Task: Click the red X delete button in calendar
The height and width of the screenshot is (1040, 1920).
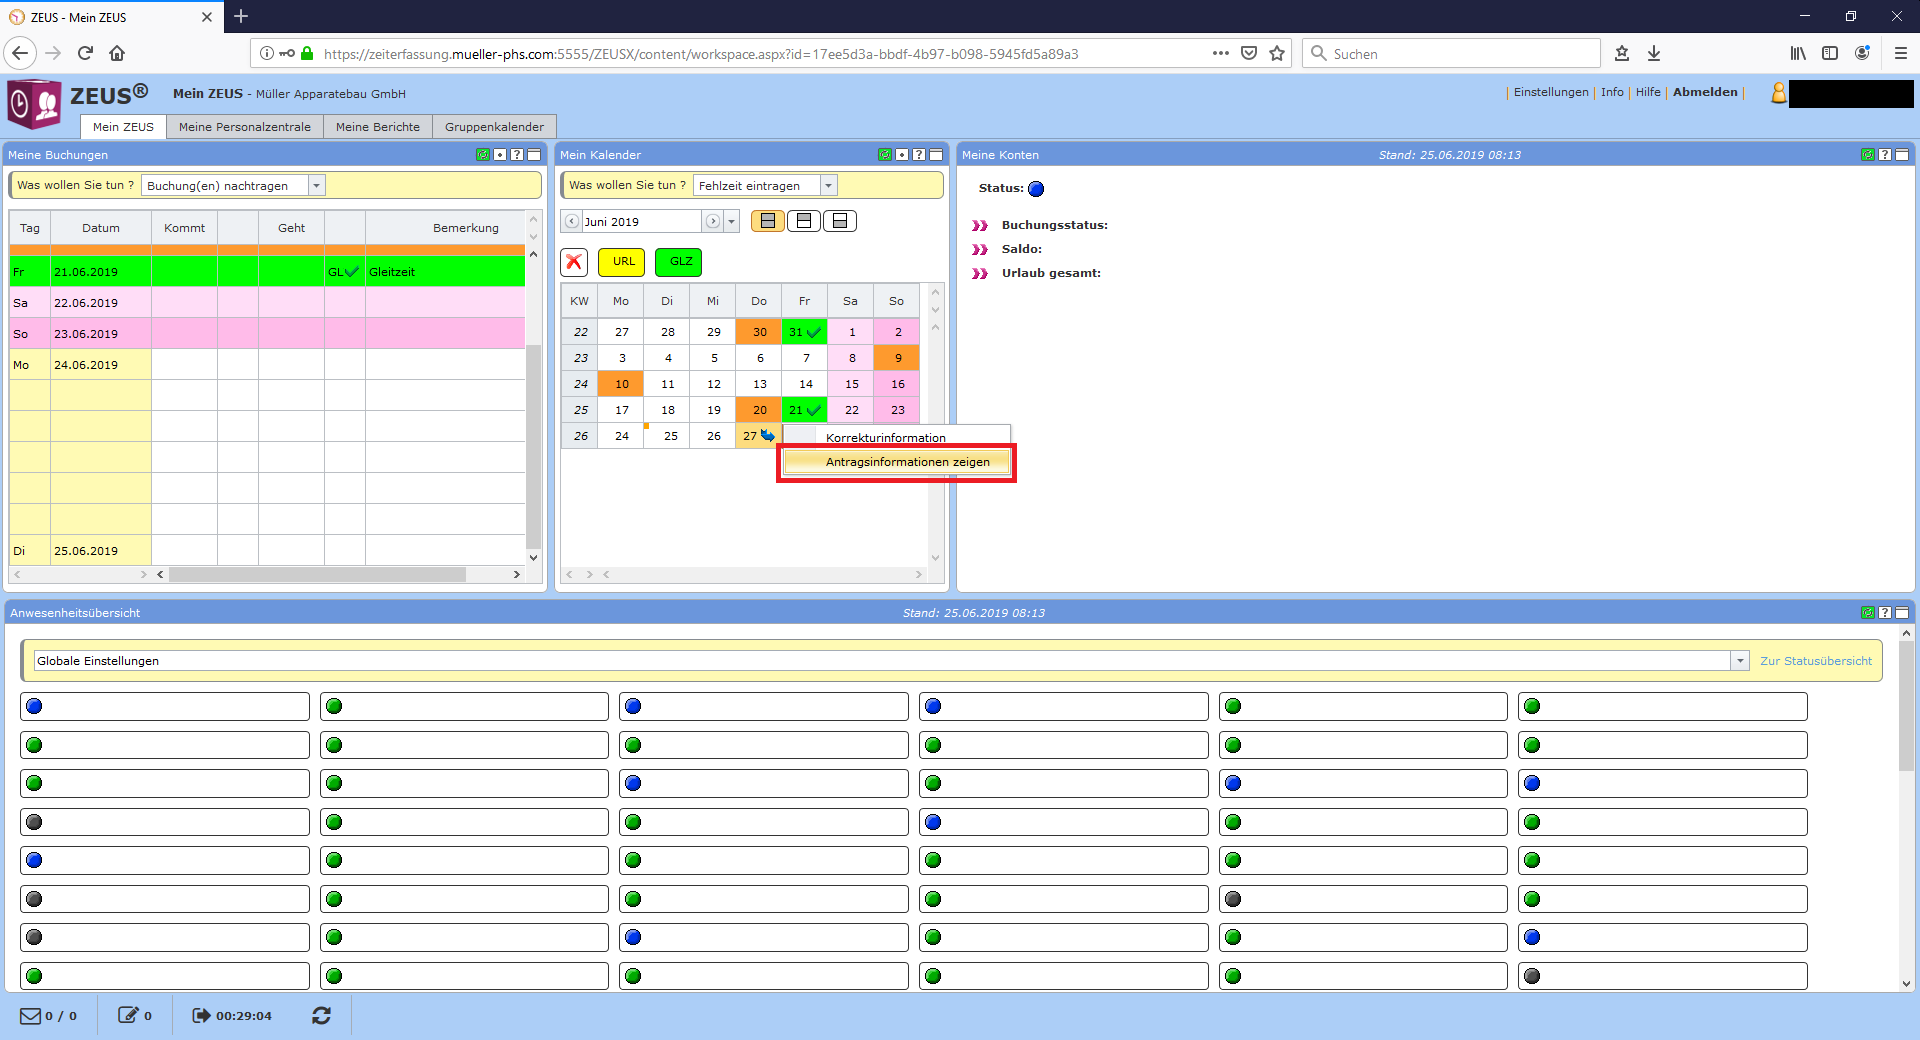Action: pyautogui.click(x=574, y=262)
